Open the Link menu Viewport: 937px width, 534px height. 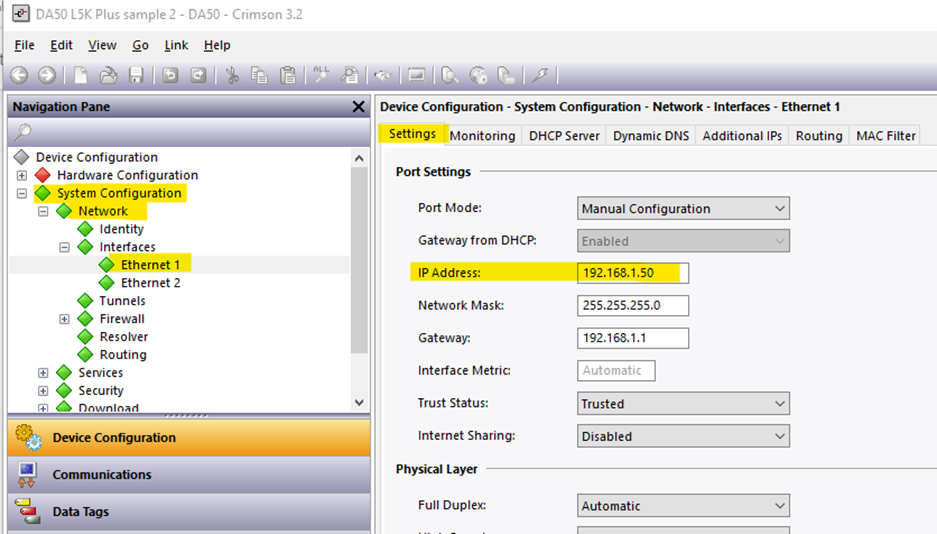click(x=176, y=45)
